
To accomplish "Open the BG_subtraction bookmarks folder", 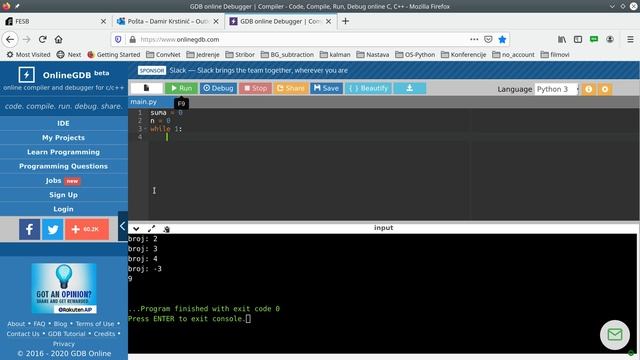I will [x=287, y=55].
